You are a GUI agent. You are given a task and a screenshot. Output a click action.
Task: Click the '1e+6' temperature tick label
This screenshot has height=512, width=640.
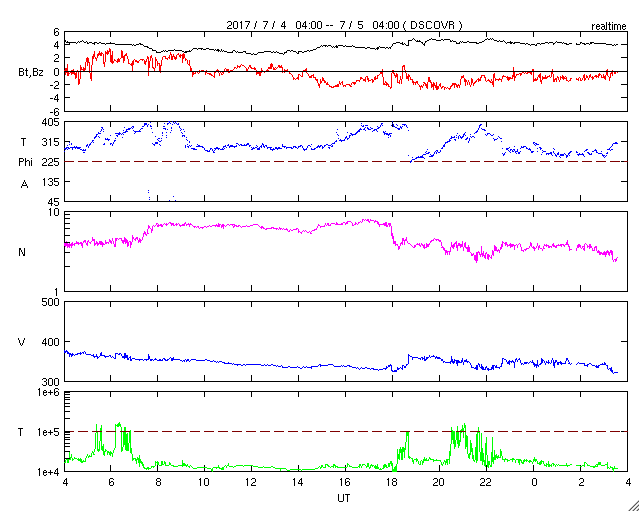coord(49,392)
